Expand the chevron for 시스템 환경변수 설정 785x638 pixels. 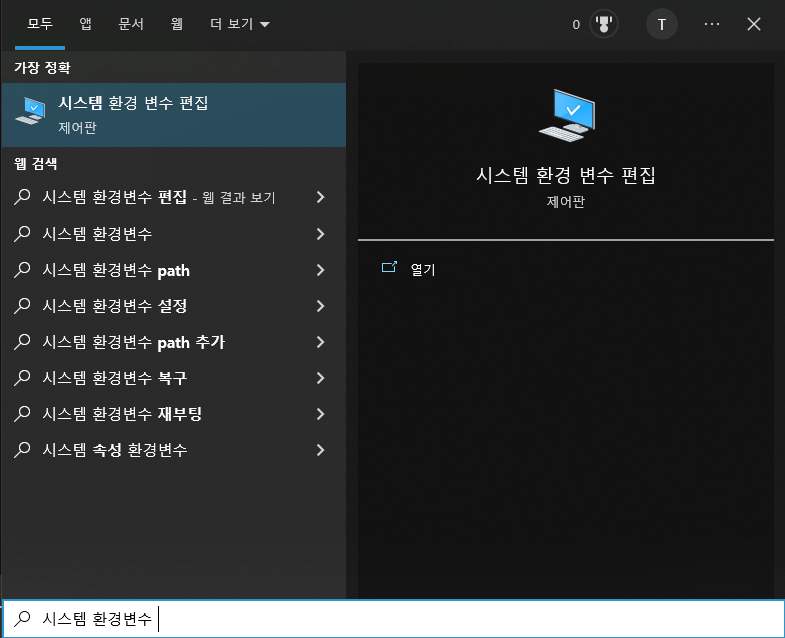pyautogui.click(x=320, y=306)
